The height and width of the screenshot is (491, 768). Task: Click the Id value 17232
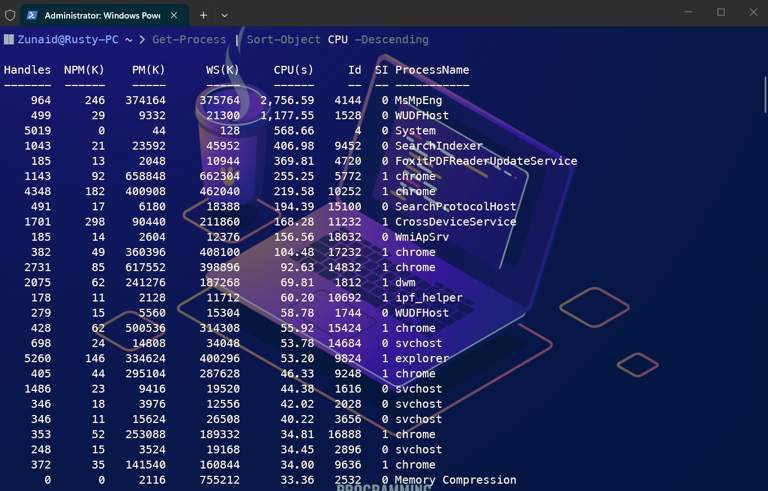tap(345, 252)
